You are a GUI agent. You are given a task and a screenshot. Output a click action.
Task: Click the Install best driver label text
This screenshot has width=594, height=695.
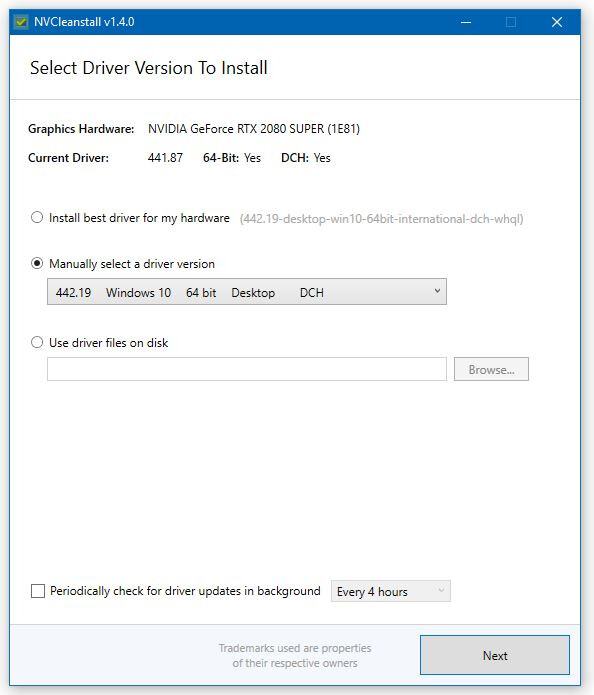pyautogui.click(x=139, y=218)
